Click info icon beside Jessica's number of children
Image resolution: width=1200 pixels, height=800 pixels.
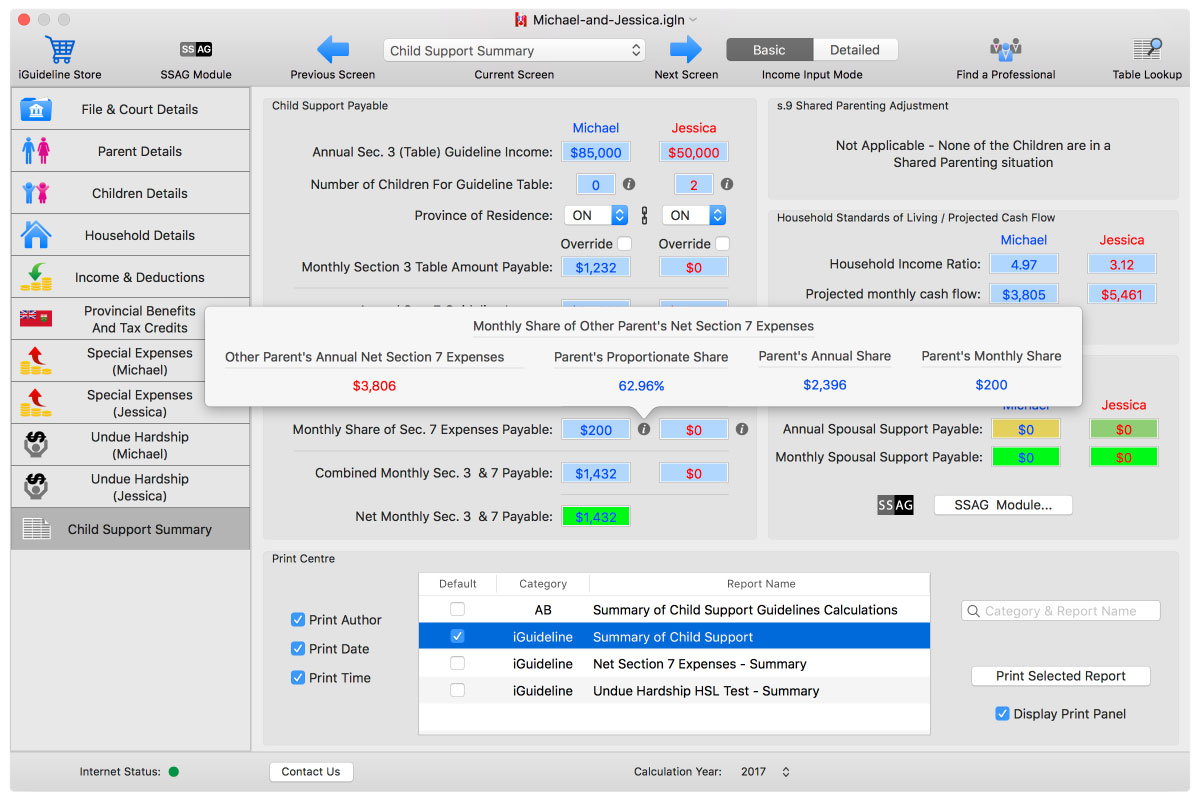pyautogui.click(x=727, y=185)
